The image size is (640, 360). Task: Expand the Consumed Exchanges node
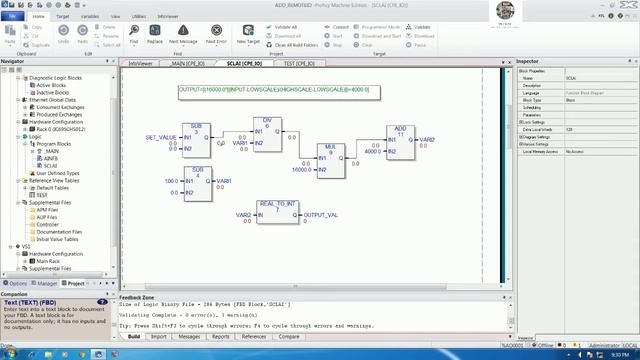(x=25, y=107)
